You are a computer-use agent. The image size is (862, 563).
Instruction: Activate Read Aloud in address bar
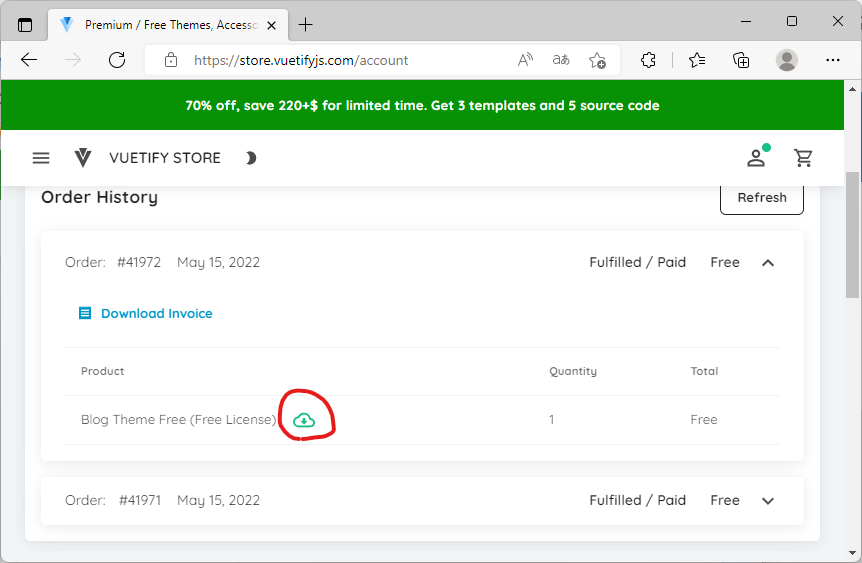point(525,60)
